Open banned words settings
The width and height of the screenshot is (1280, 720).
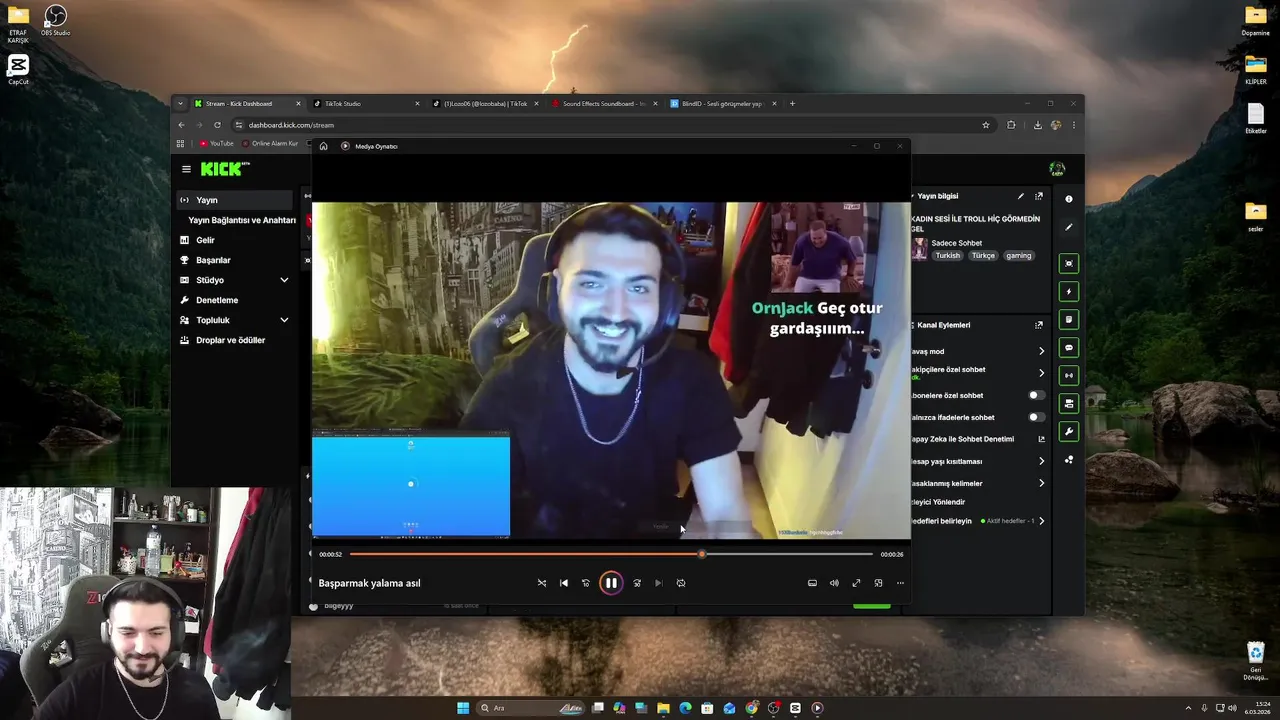click(x=1041, y=483)
